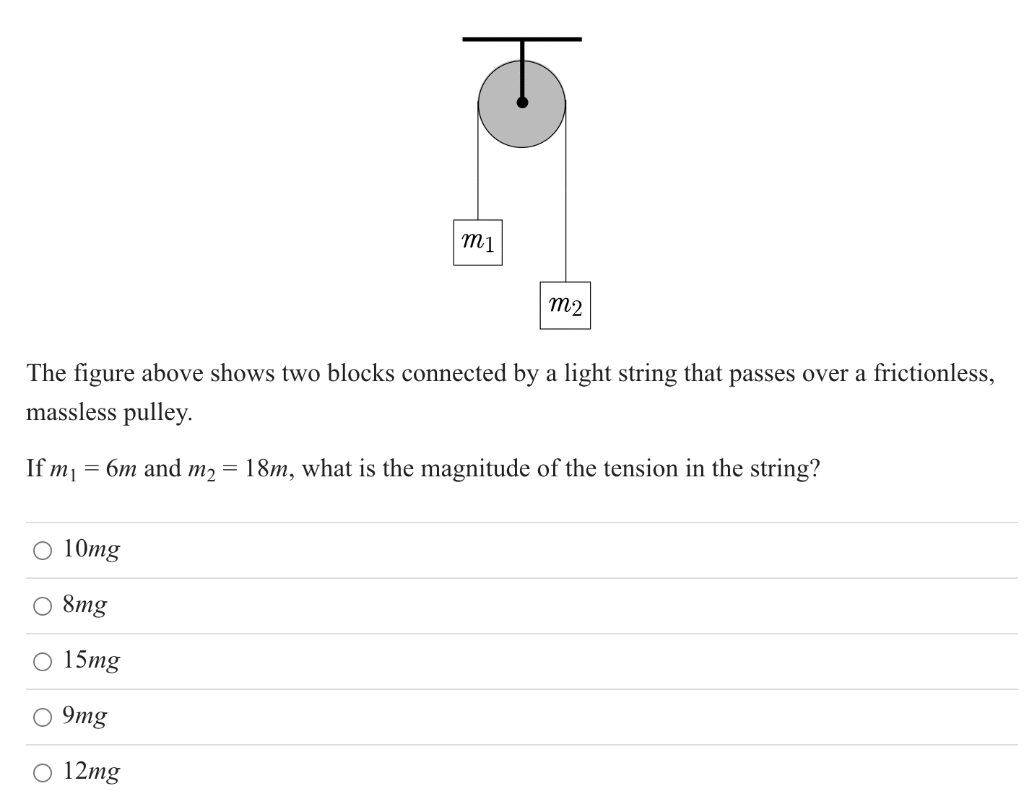Mark the 9mg radio button
Viewport: 1024px width, 804px height.
[x=42, y=717]
